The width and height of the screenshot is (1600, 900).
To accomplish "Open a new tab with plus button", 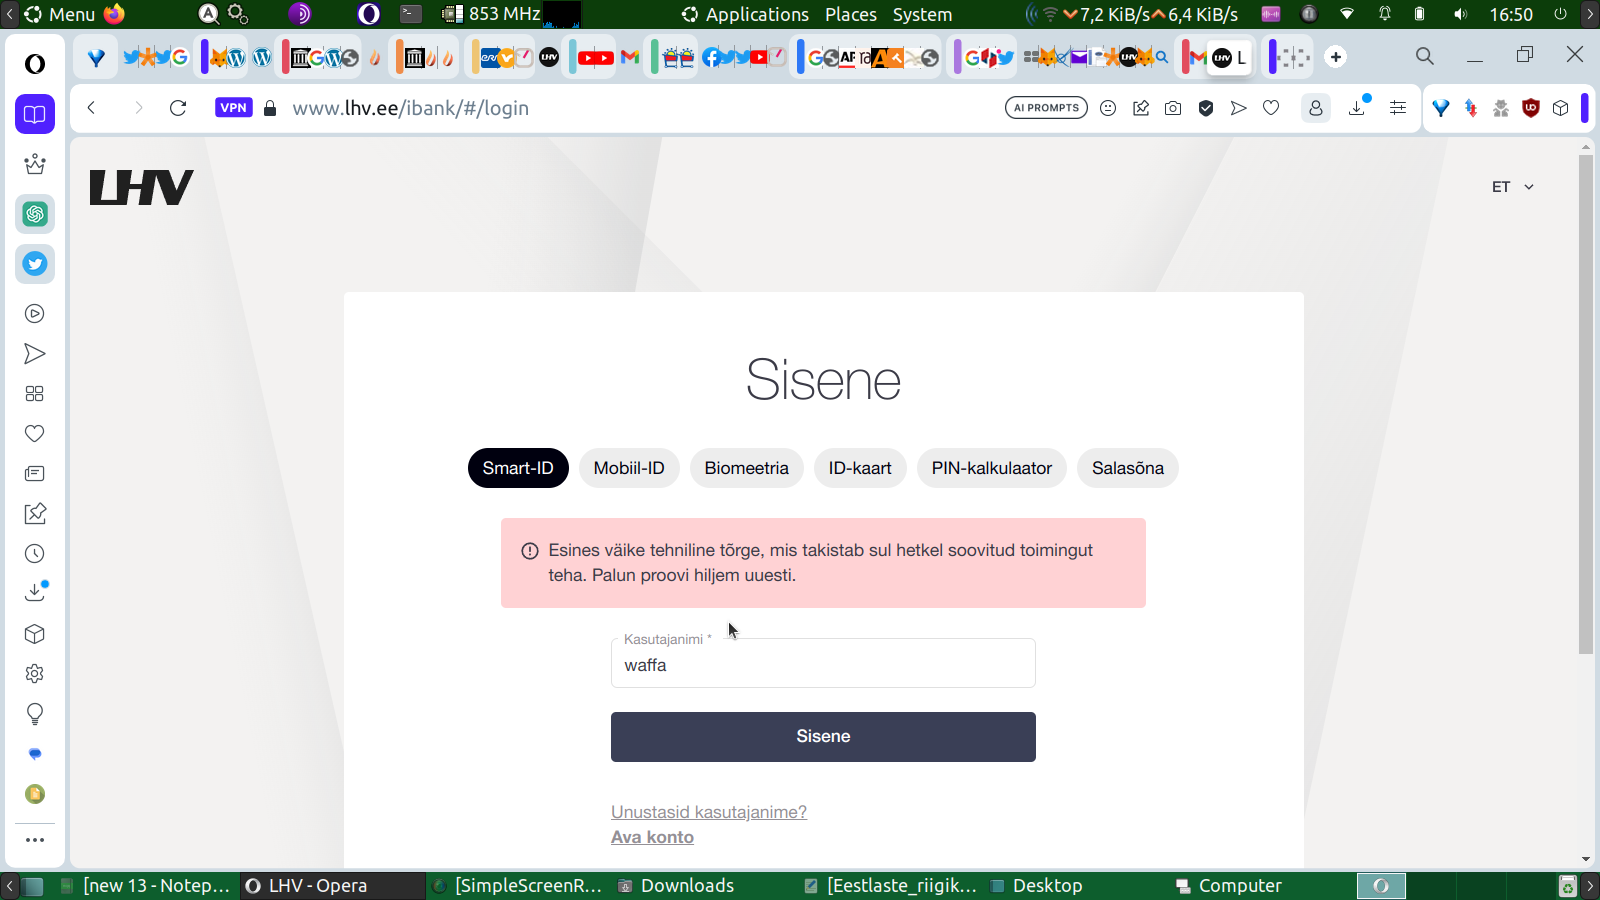I will point(1336,57).
